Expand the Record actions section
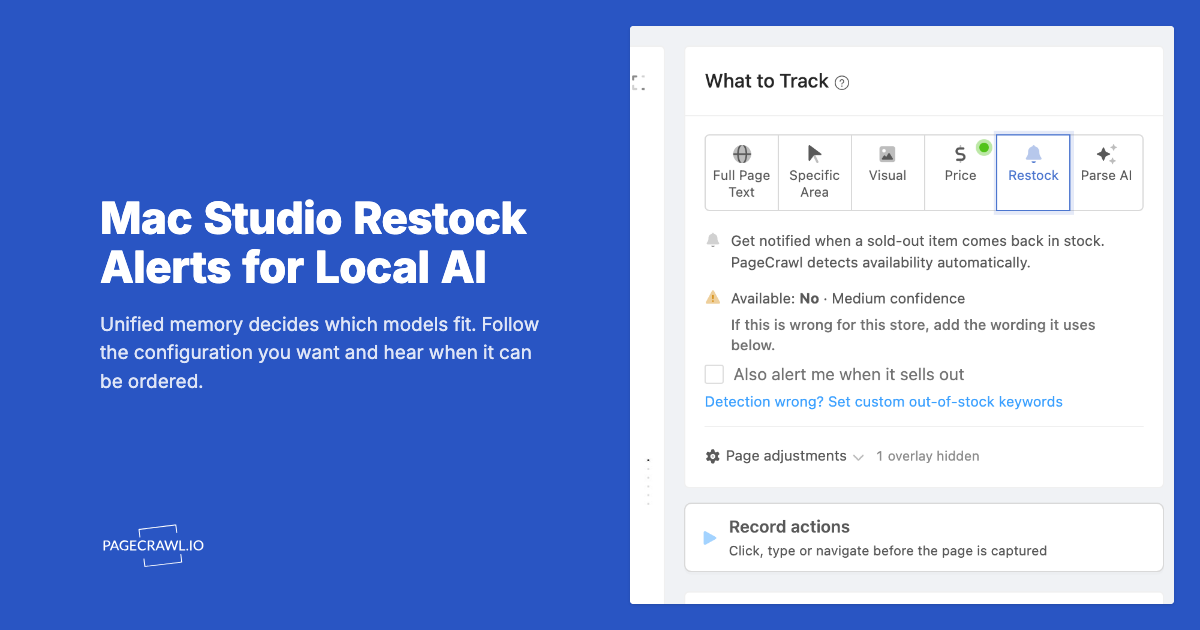The image size is (1200, 630). tap(924, 537)
